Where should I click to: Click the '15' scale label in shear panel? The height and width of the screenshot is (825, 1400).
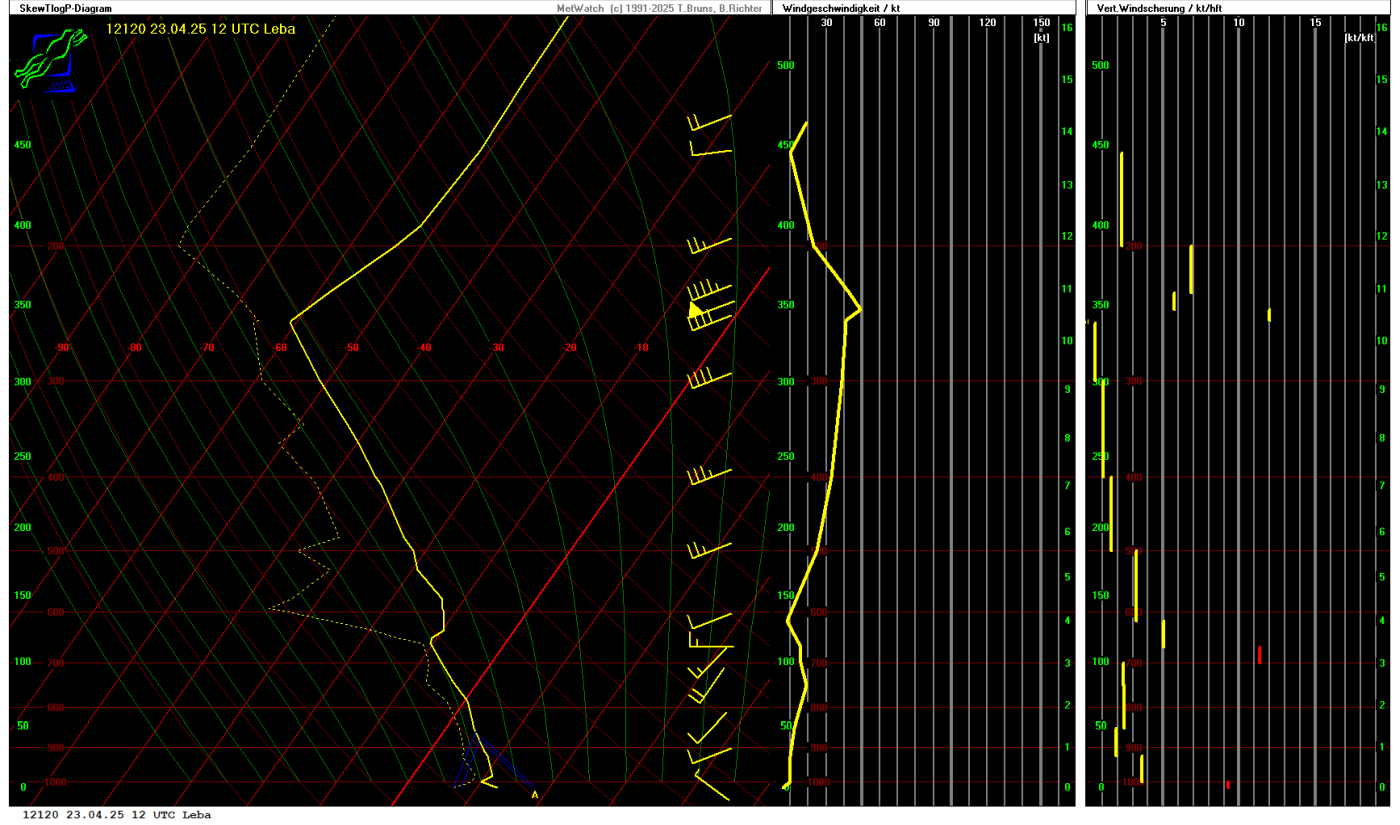pyautogui.click(x=1315, y=23)
